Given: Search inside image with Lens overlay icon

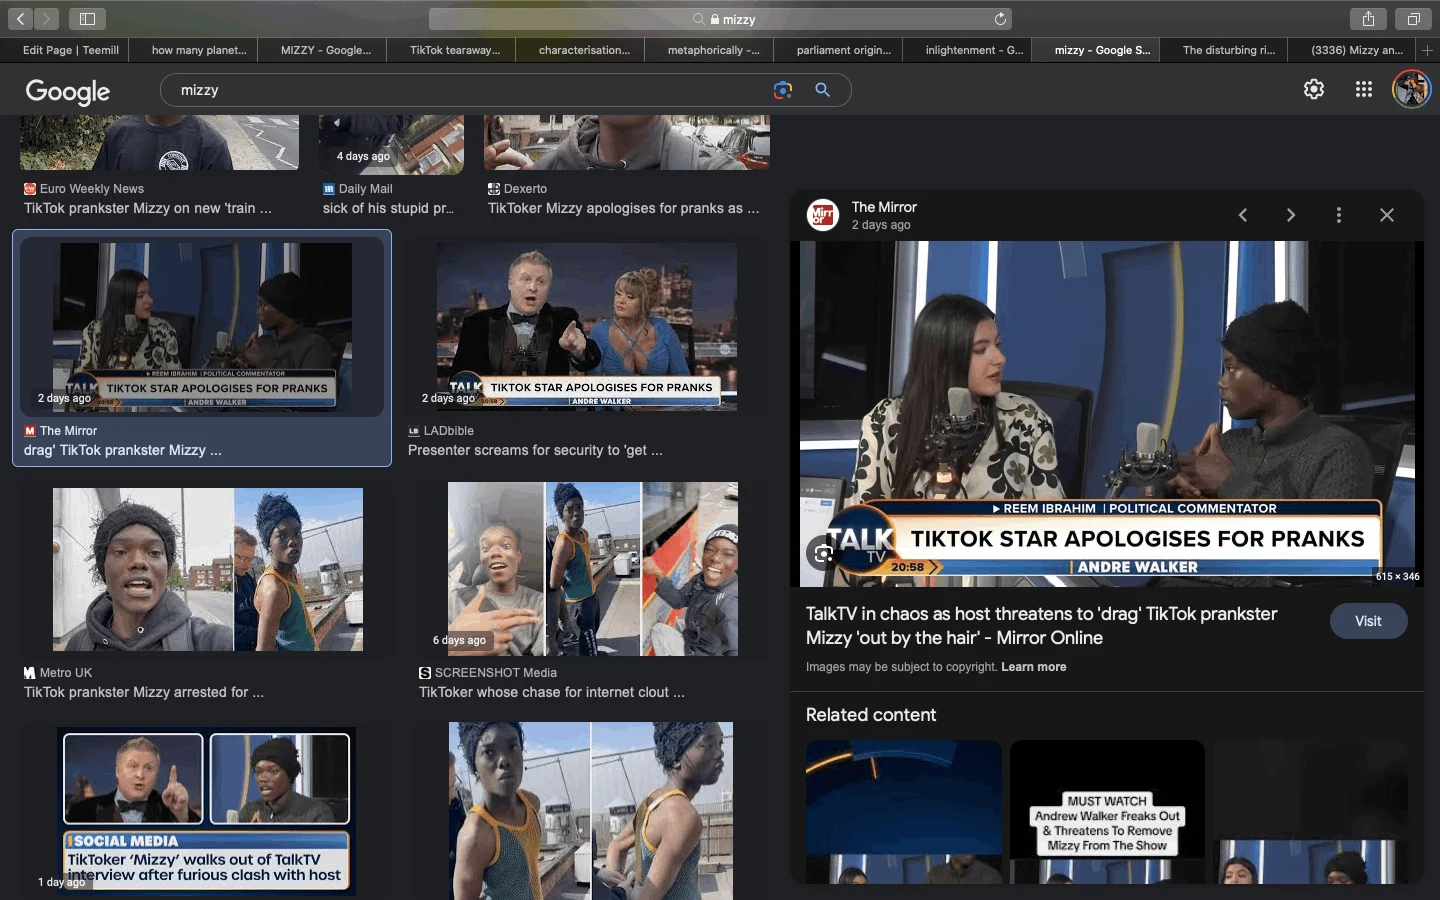Looking at the screenshot, I should click(823, 553).
